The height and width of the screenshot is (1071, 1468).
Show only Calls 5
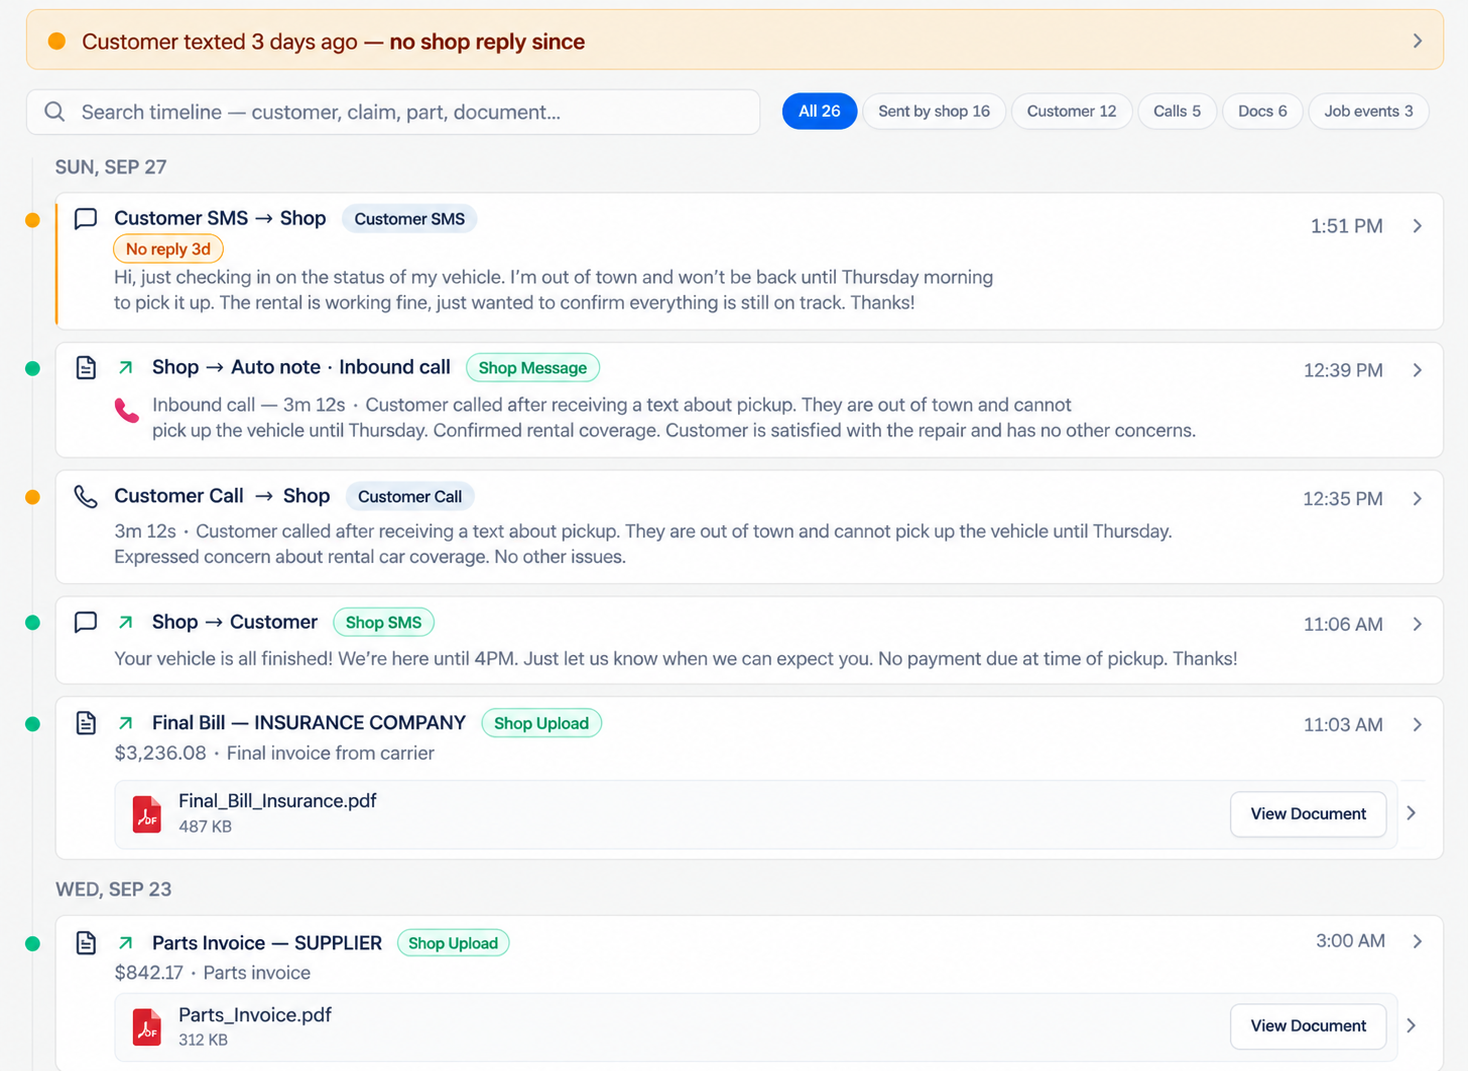pos(1177,111)
